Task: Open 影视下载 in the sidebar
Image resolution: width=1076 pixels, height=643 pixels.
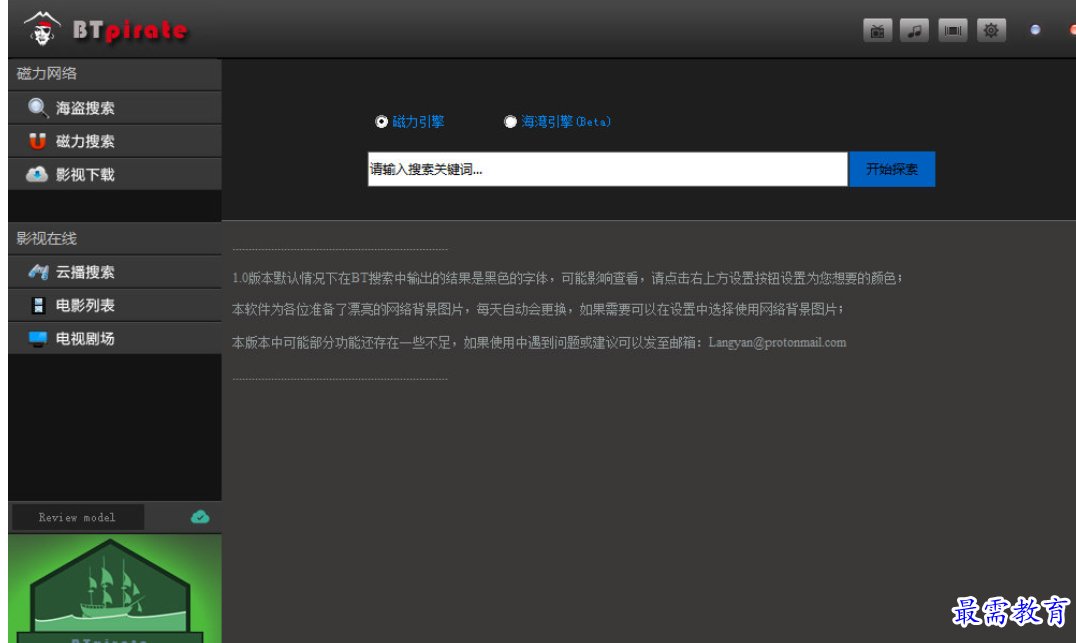Action: [x=115, y=174]
